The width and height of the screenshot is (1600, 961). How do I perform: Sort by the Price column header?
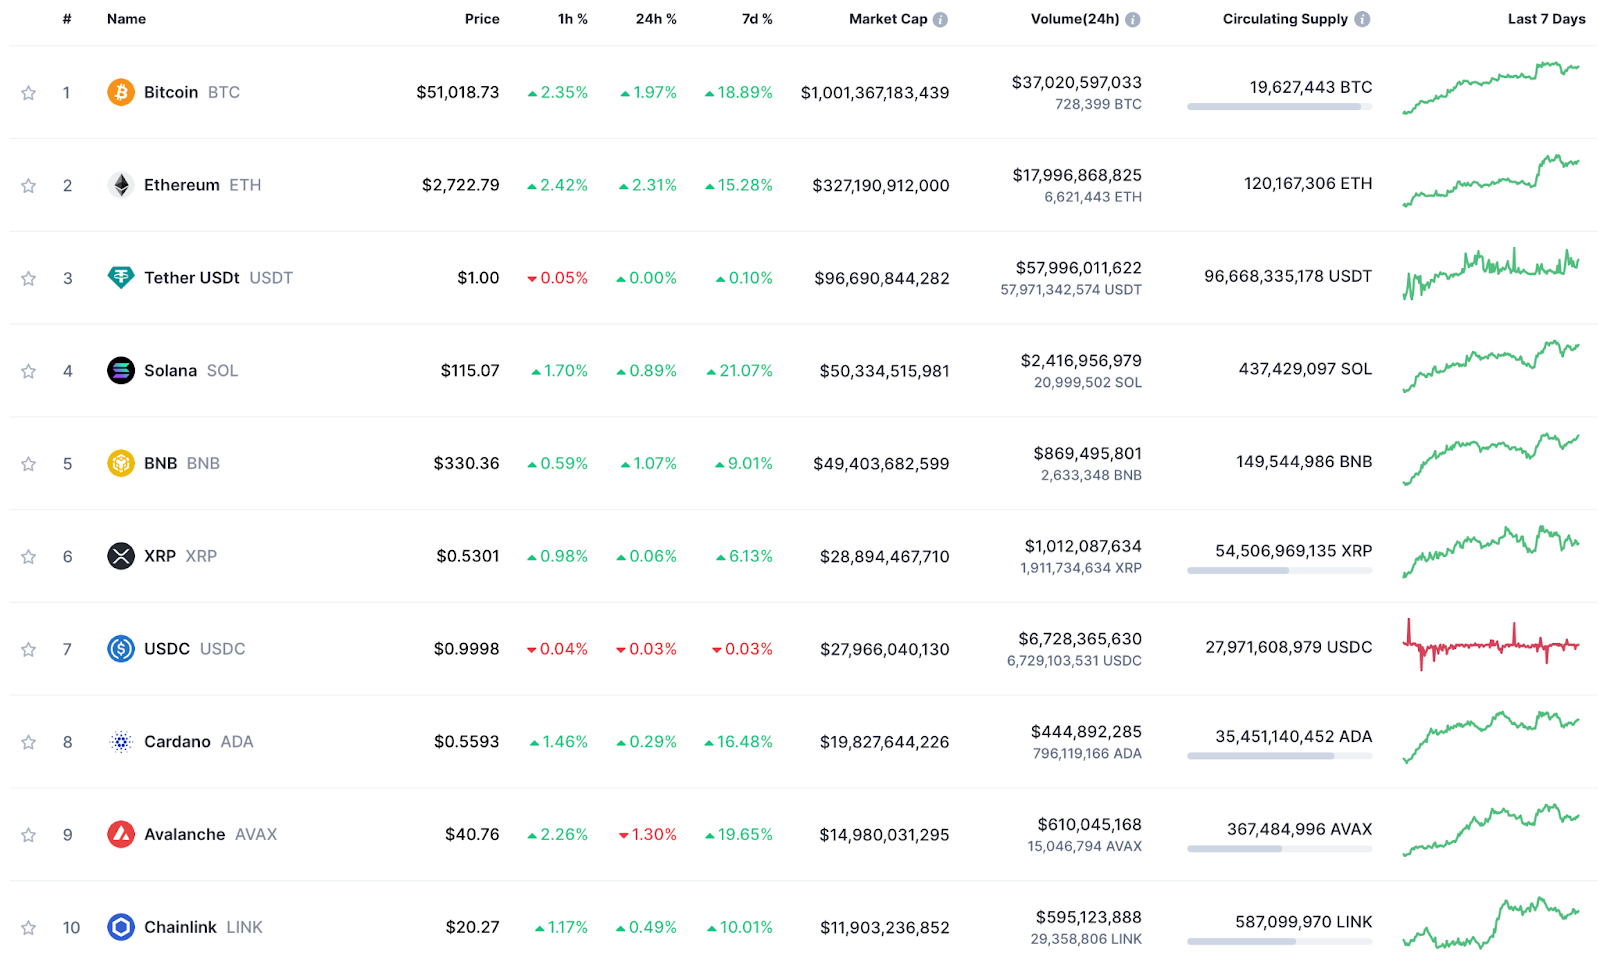[x=482, y=19]
